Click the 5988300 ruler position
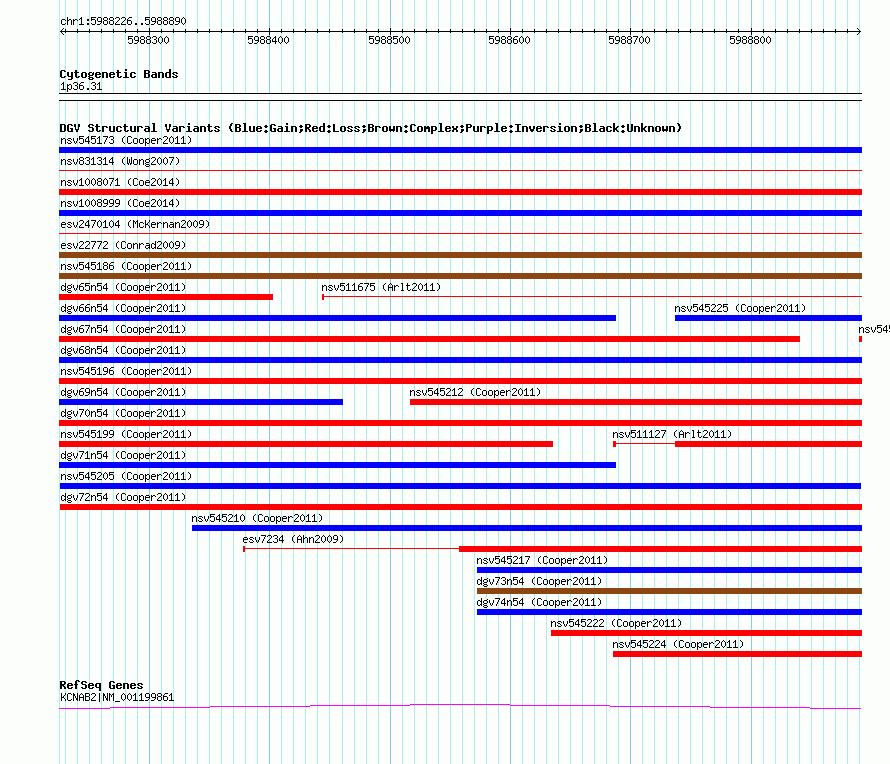The image size is (890, 764). pyautogui.click(x=148, y=40)
